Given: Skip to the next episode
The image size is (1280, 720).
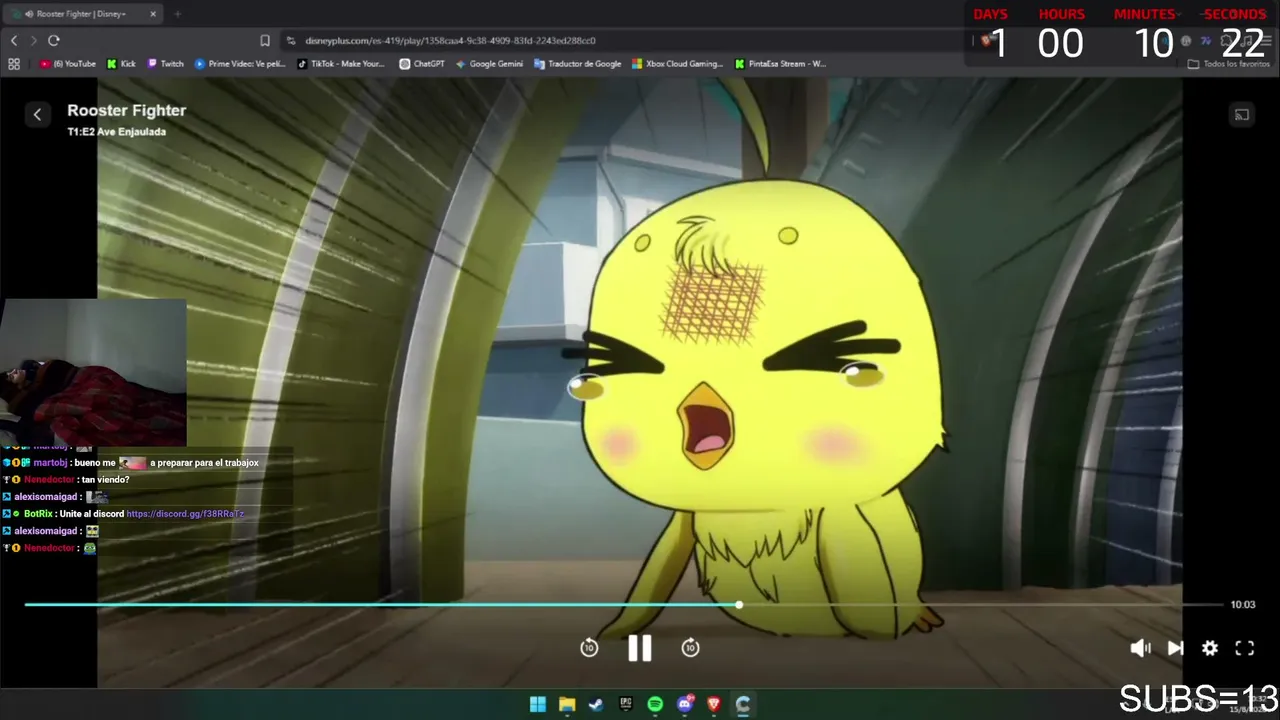Looking at the screenshot, I should tap(1176, 648).
